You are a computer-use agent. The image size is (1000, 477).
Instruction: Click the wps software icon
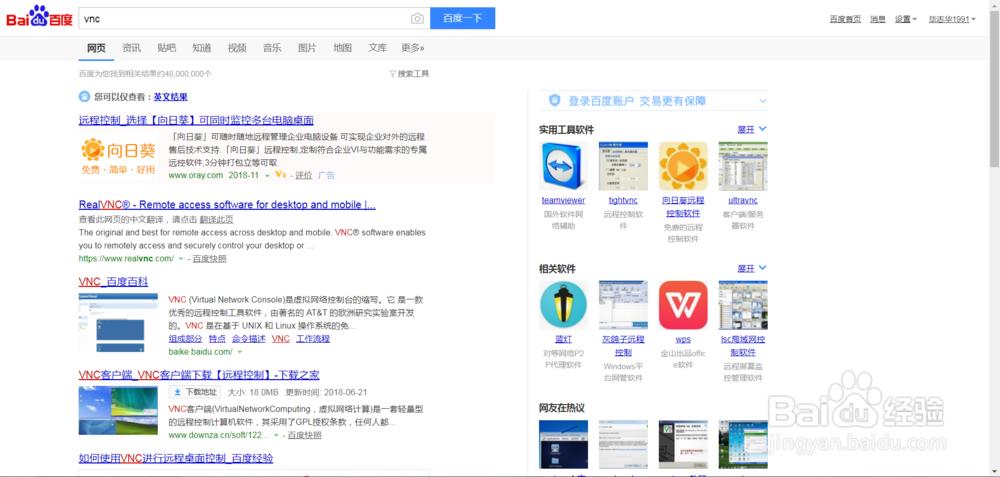coord(683,305)
